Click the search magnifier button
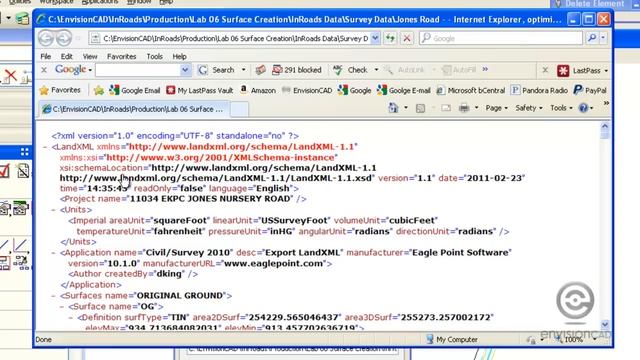This screenshot has width=640, height=360. coord(592,38)
